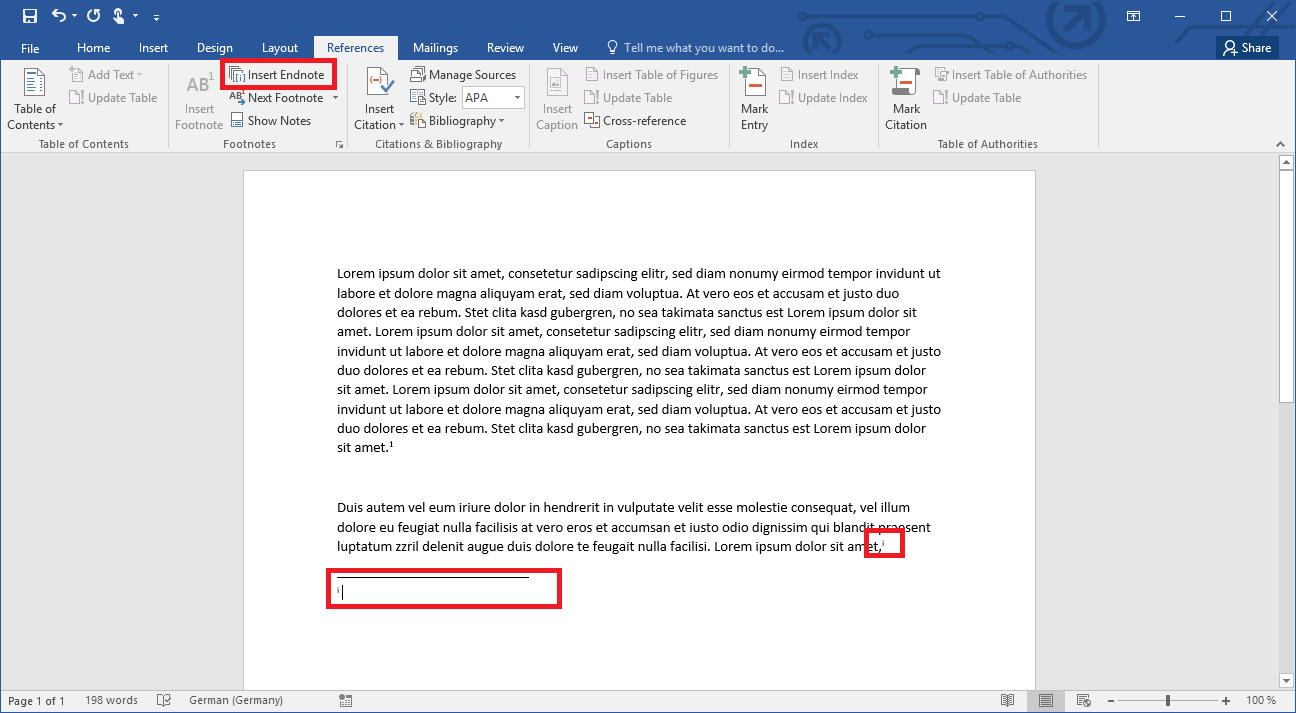Click the Share button
The width and height of the screenshot is (1296, 713).
(x=1246, y=48)
